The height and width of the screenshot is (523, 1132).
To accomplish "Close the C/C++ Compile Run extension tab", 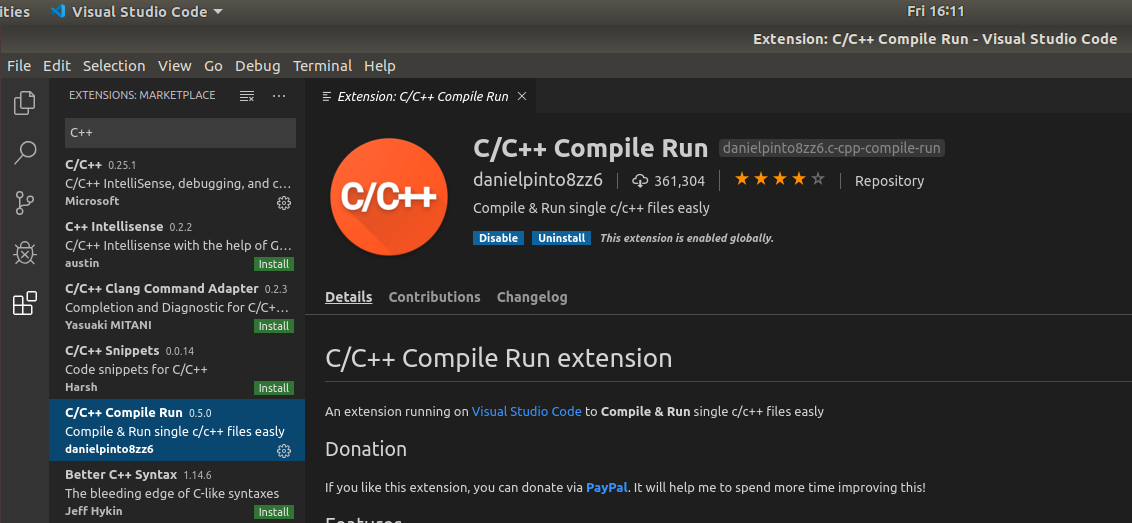I will [x=523, y=96].
